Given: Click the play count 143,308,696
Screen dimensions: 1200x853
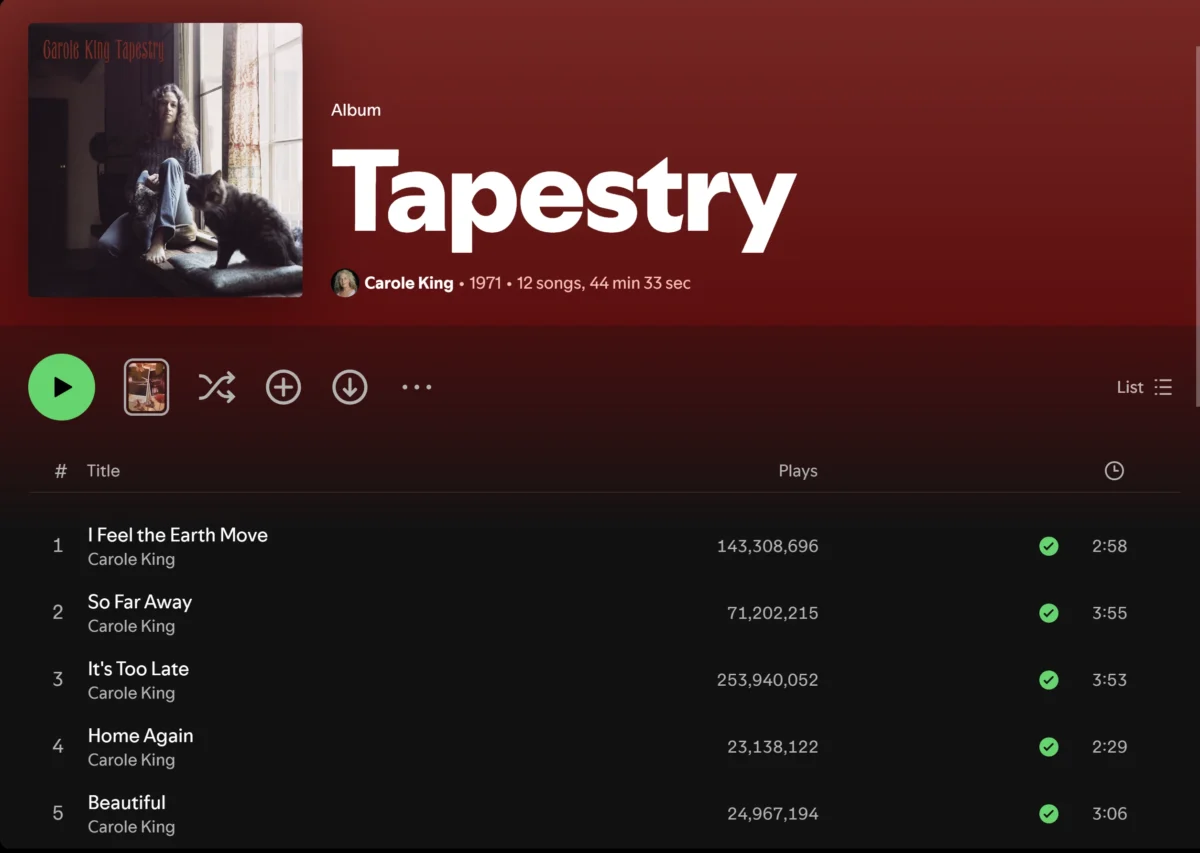Looking at the screenshot, I should point(767,546).
